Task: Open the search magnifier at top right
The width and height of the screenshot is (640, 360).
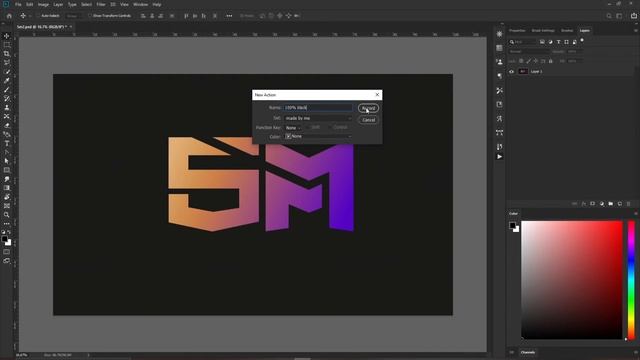Action: [609, 16]
